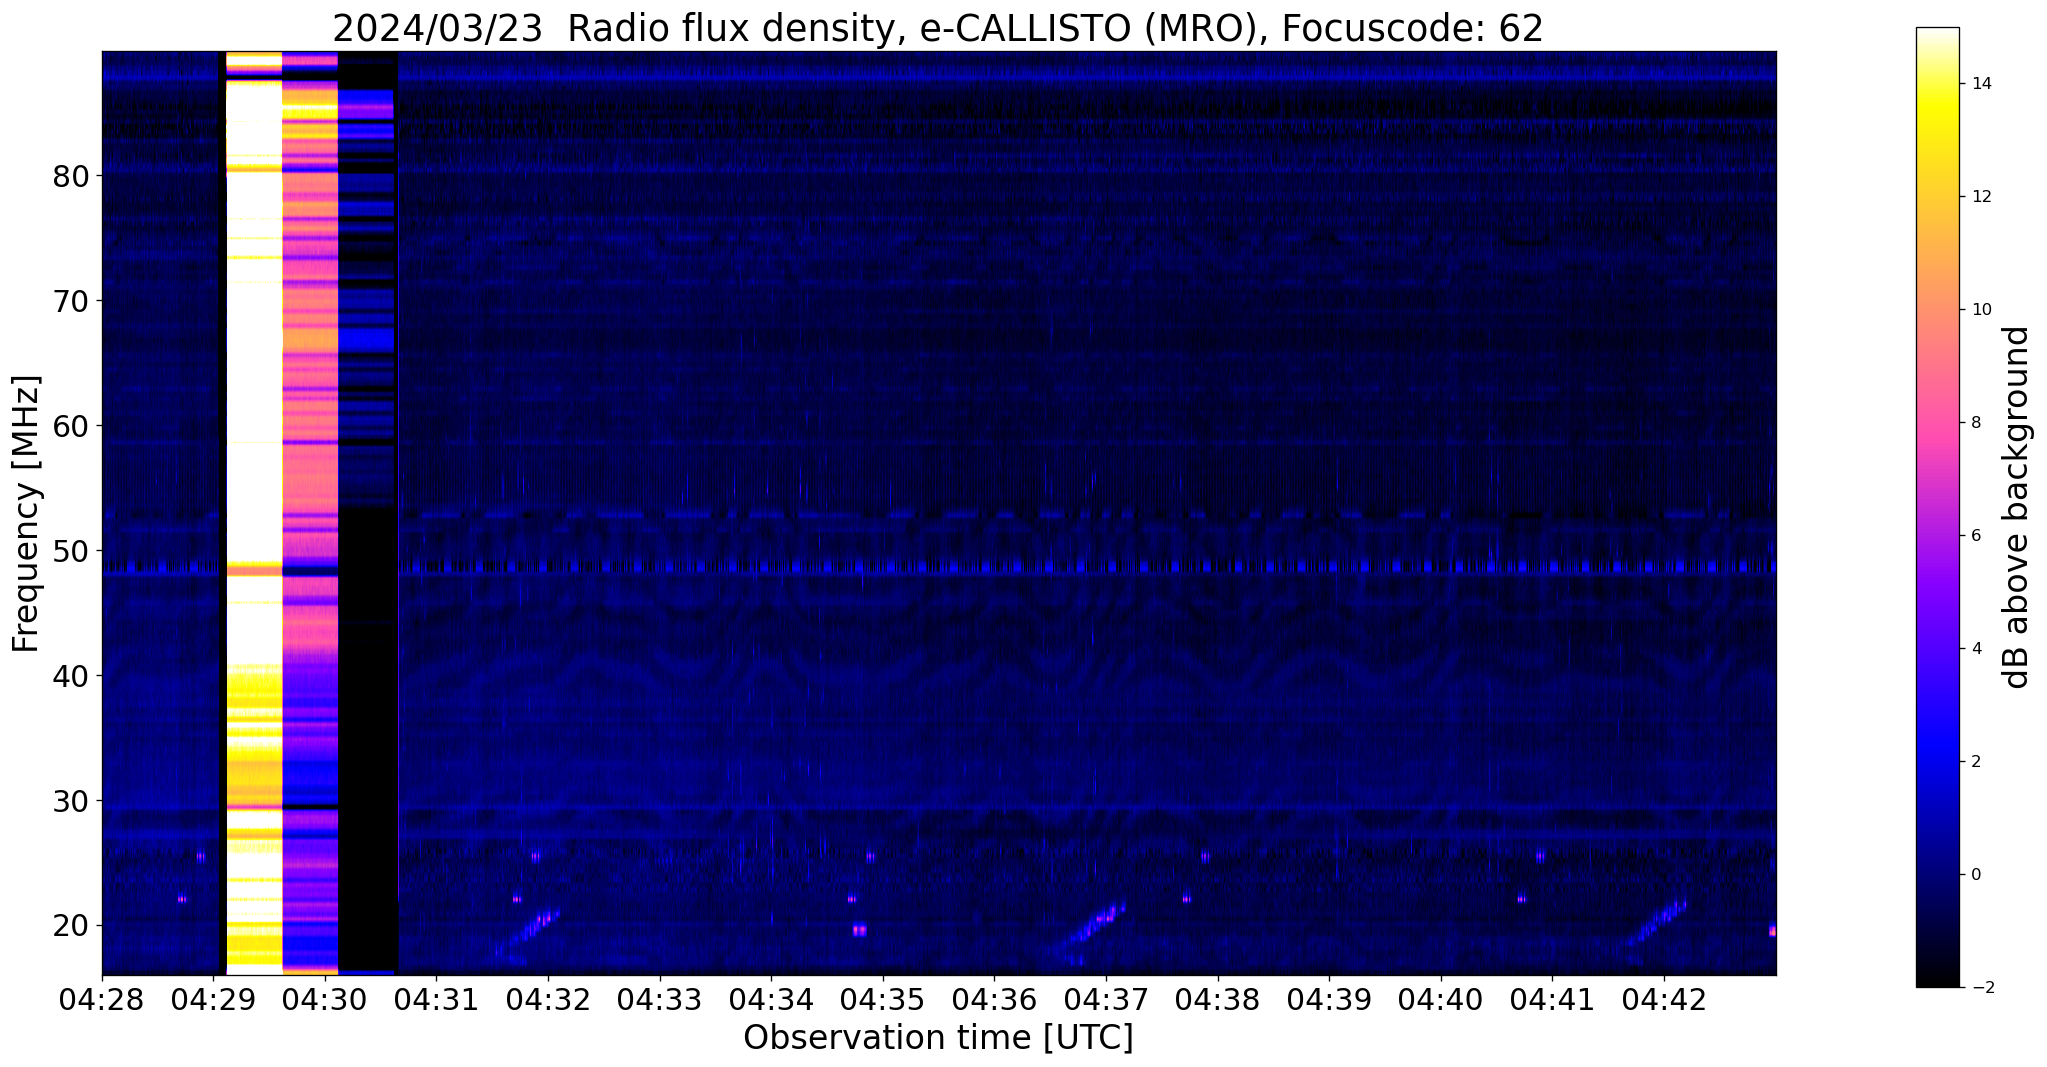
Task: Click the 04:37 time tick label
Action: click(1106, 1000)
